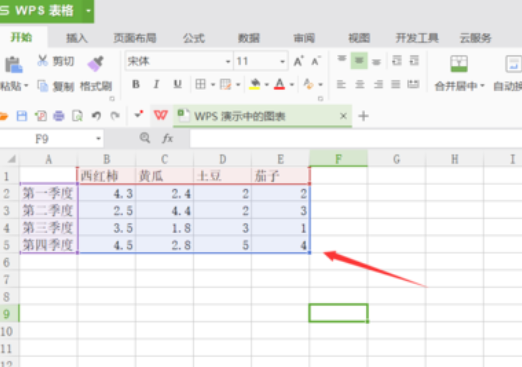This screenshot has width=522, height=367.
Task: Click the Increase font size icon
Action: click(x=298, y=61)
